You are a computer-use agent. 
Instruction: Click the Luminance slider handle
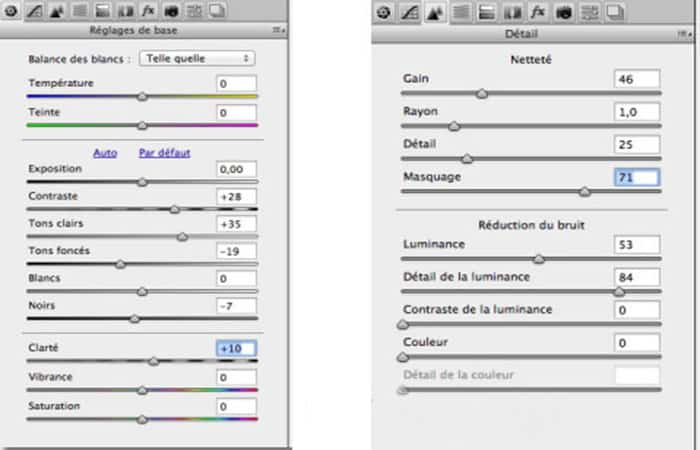539,259
